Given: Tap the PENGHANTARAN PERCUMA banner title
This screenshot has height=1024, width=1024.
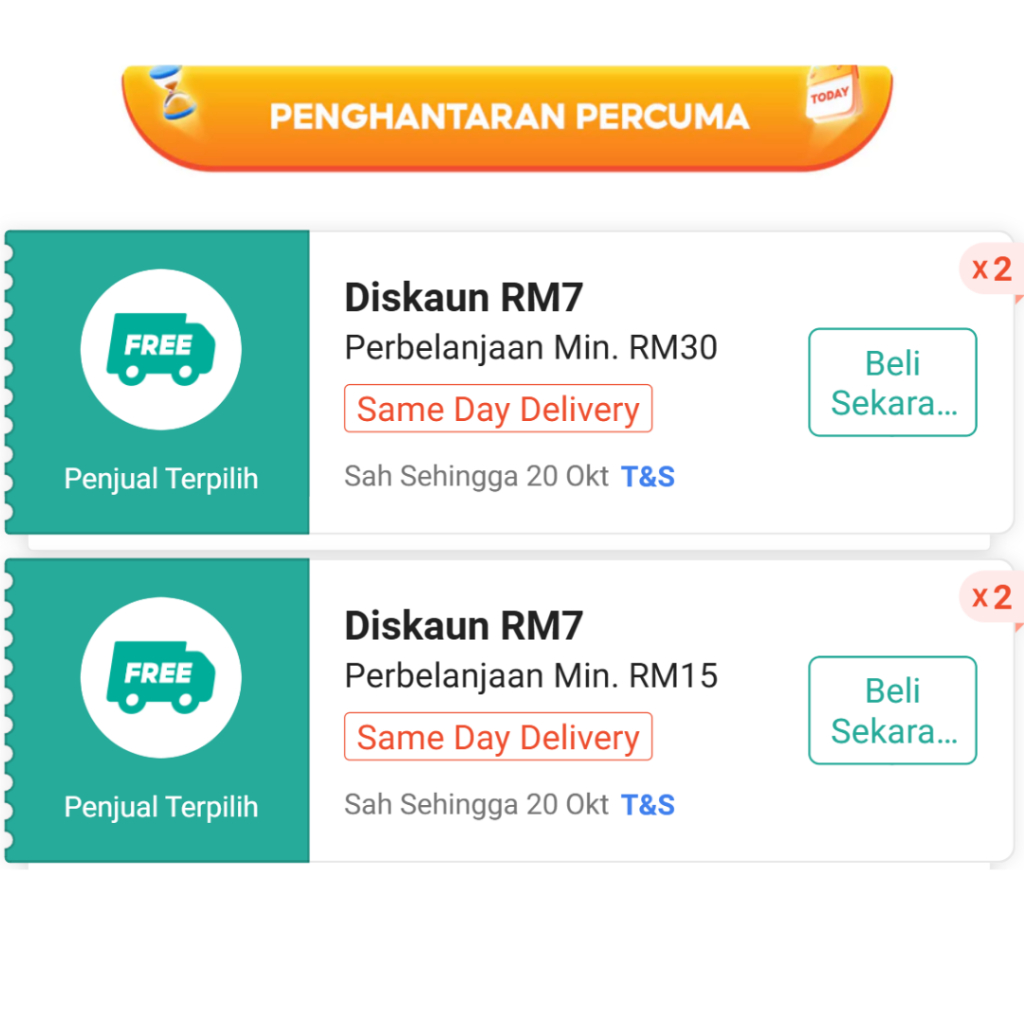Looking at the screenshot, I should pyautogui.click(x=509, y=117).
